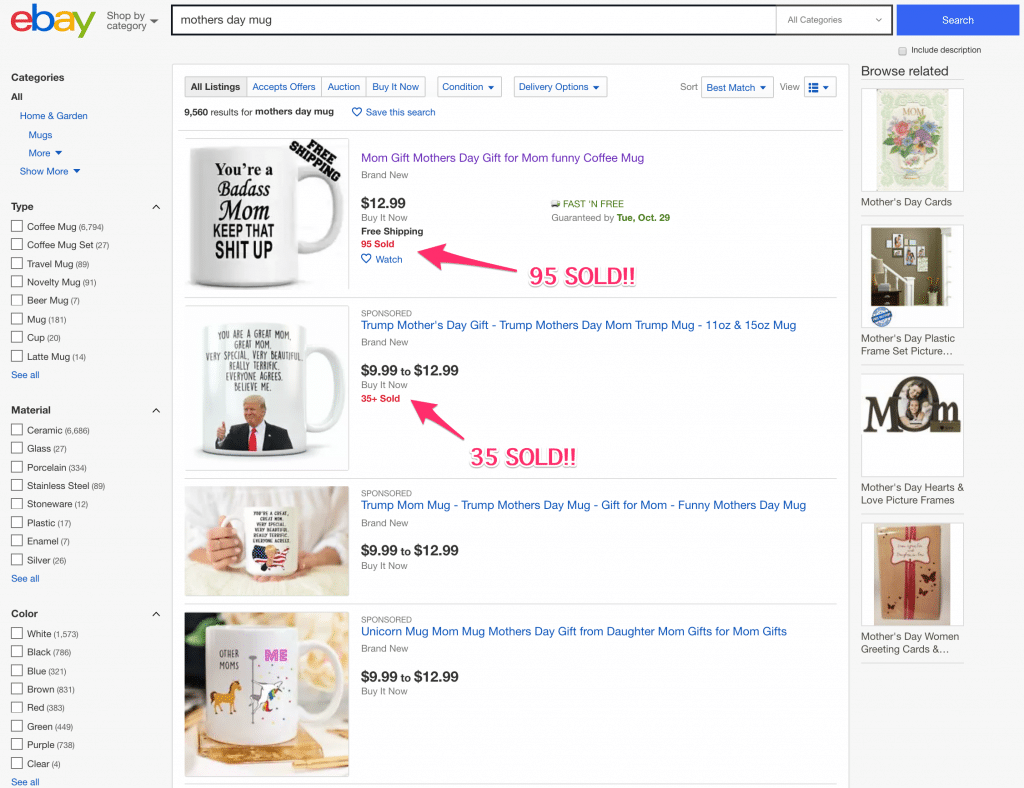Change sort order via Best Match dropdown

click(737, 87)
